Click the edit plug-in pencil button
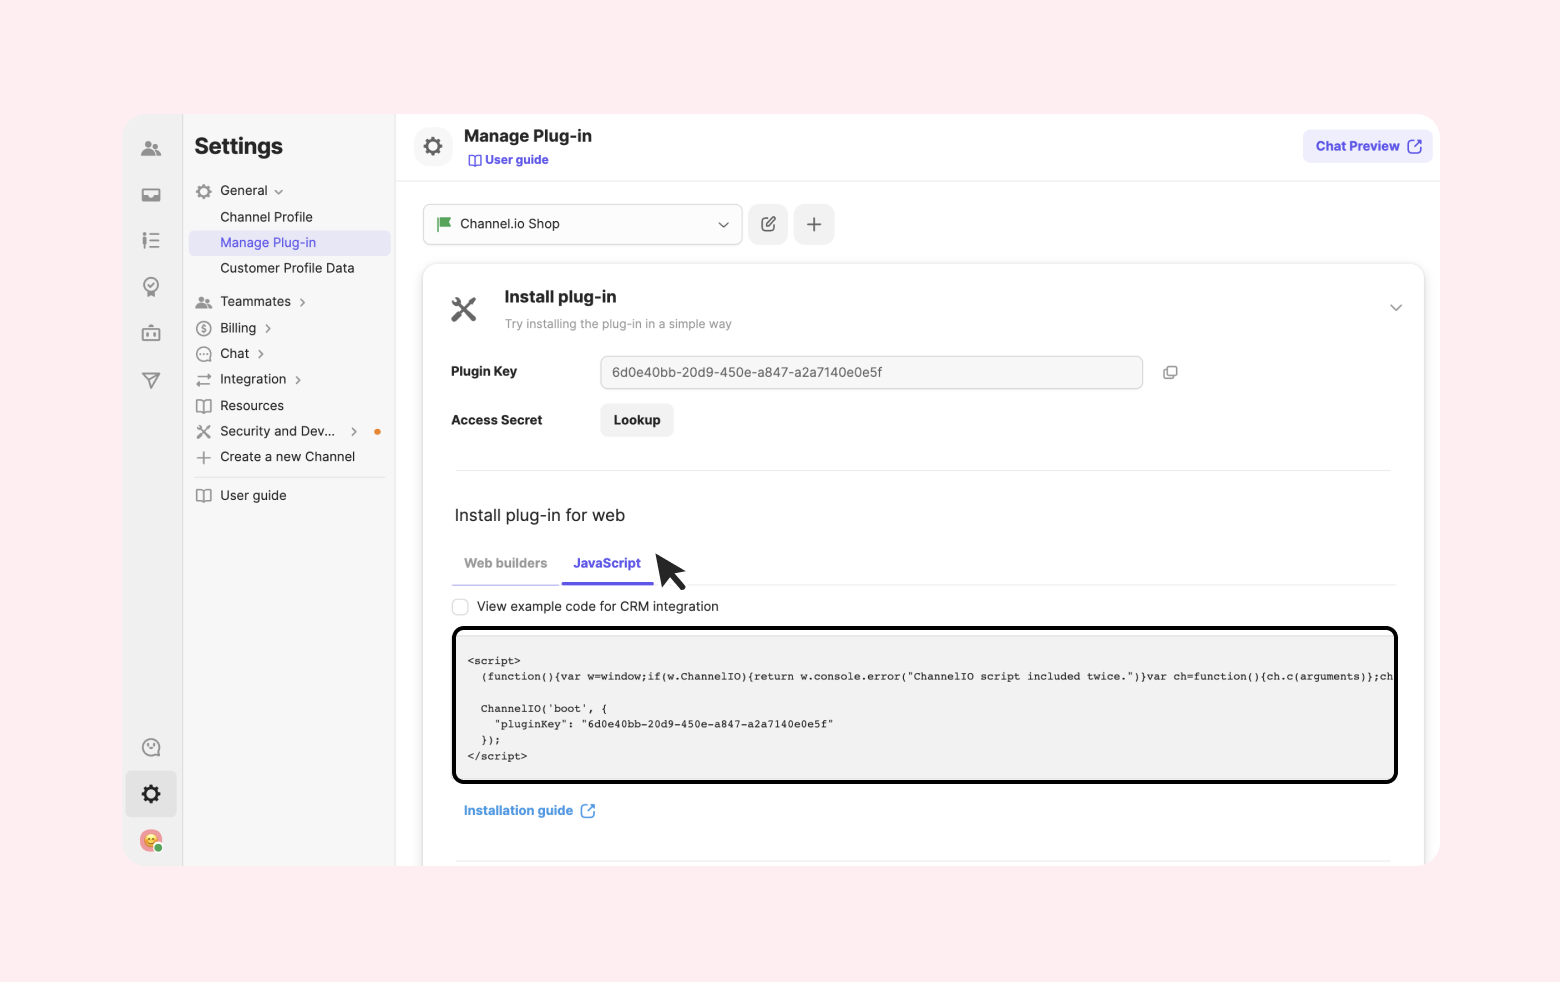Image resolution: width=1560 pixels, height=982 pixels. [x=768, y=224]
